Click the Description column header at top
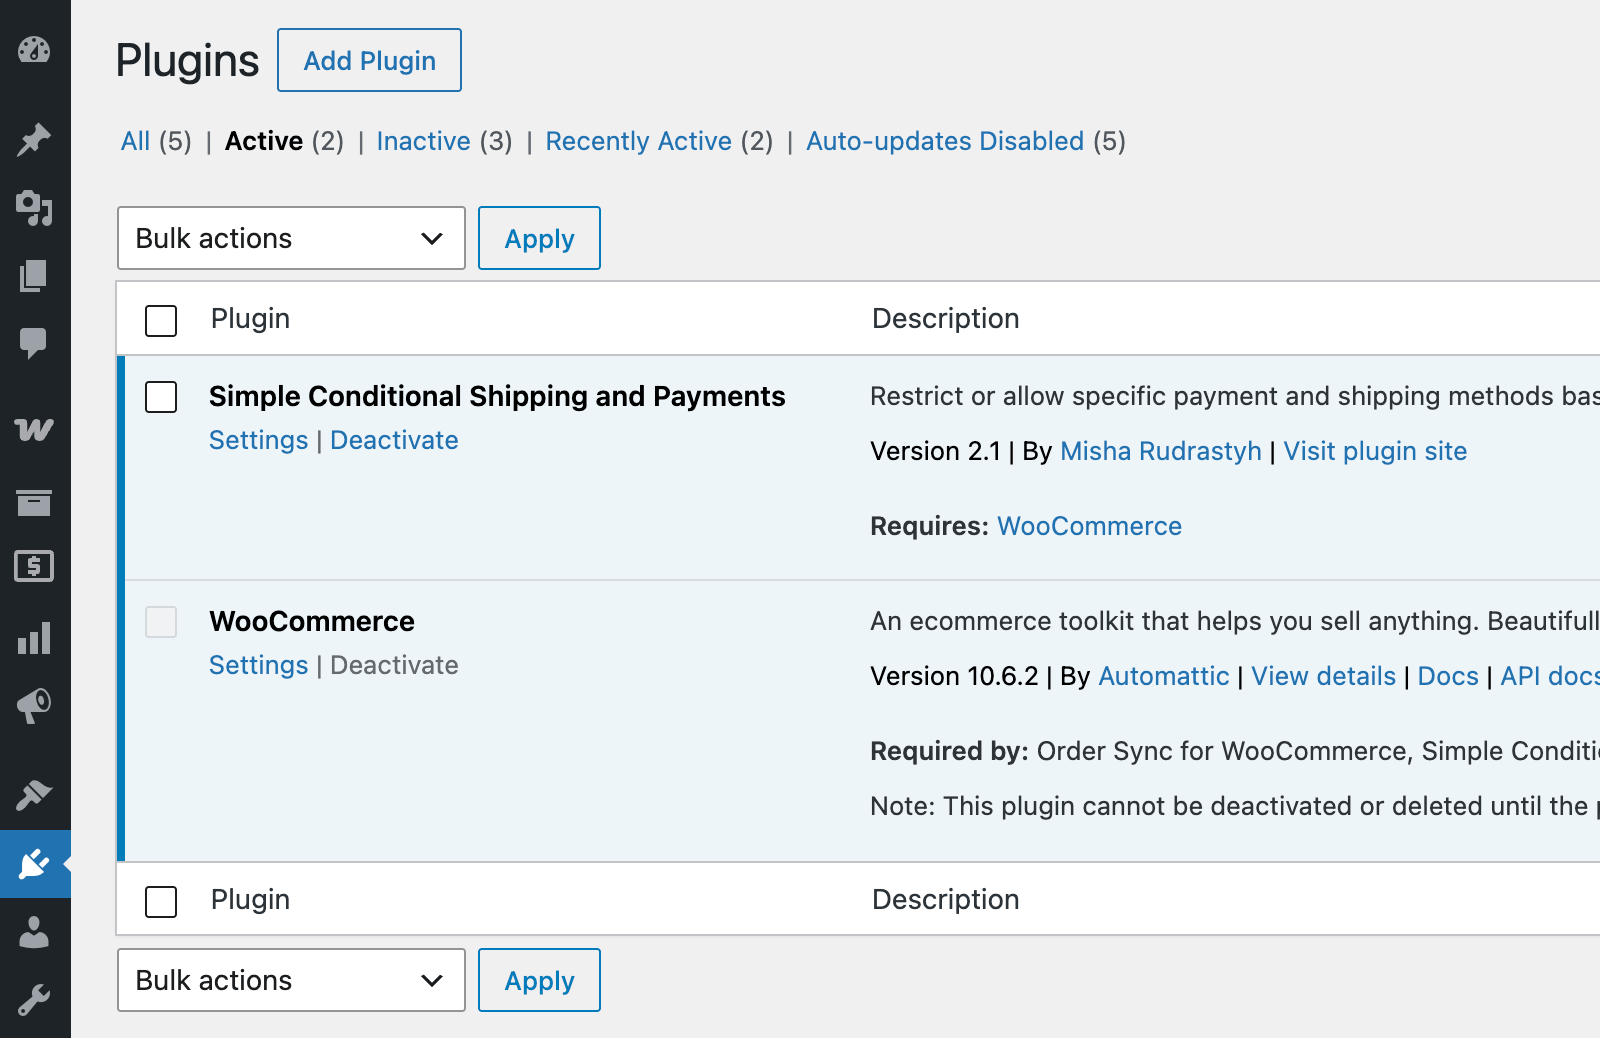This screenshot has height=1038, width=1600. click(946, 319)
